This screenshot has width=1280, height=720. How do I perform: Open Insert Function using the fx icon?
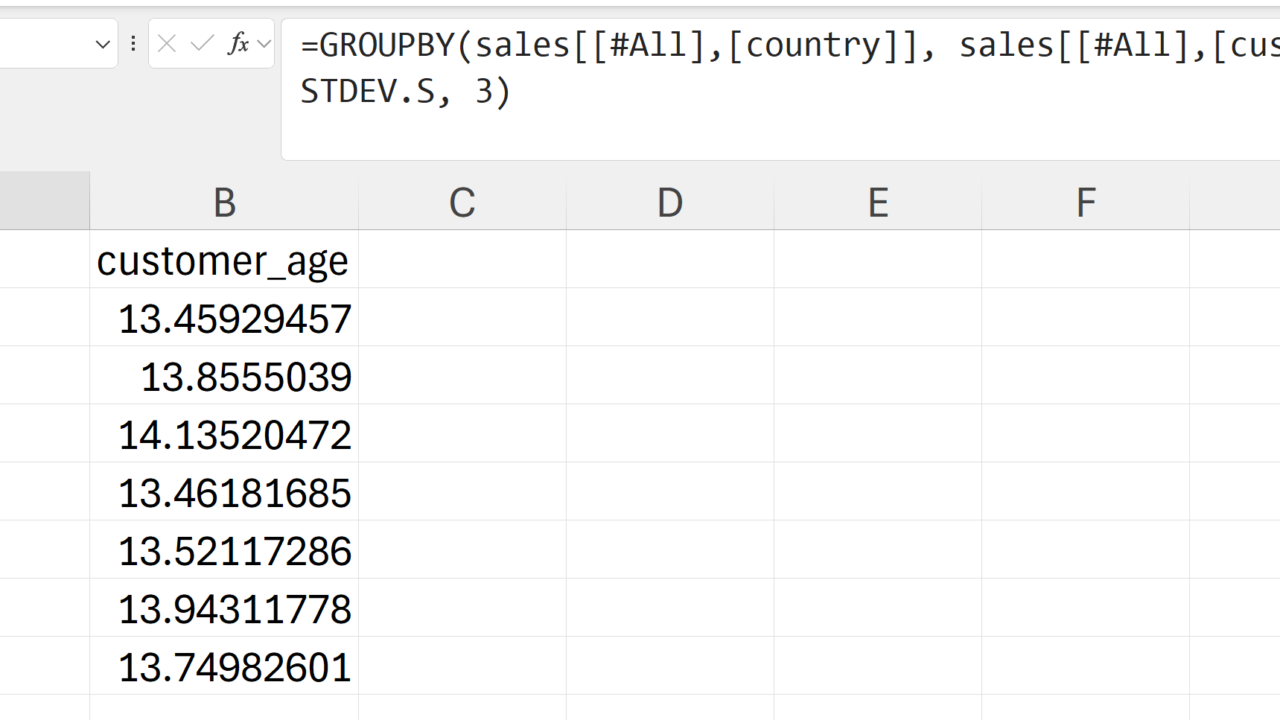tap(238, 44)
